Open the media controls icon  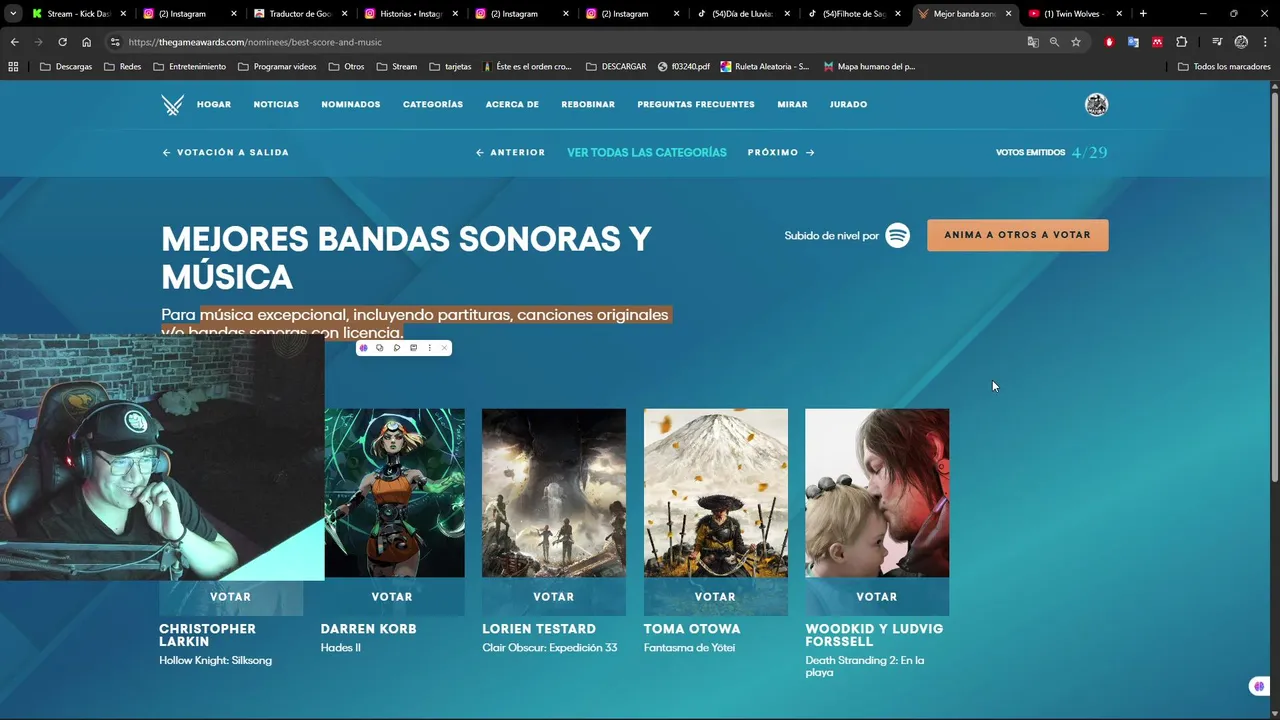tap(1217, 42)
